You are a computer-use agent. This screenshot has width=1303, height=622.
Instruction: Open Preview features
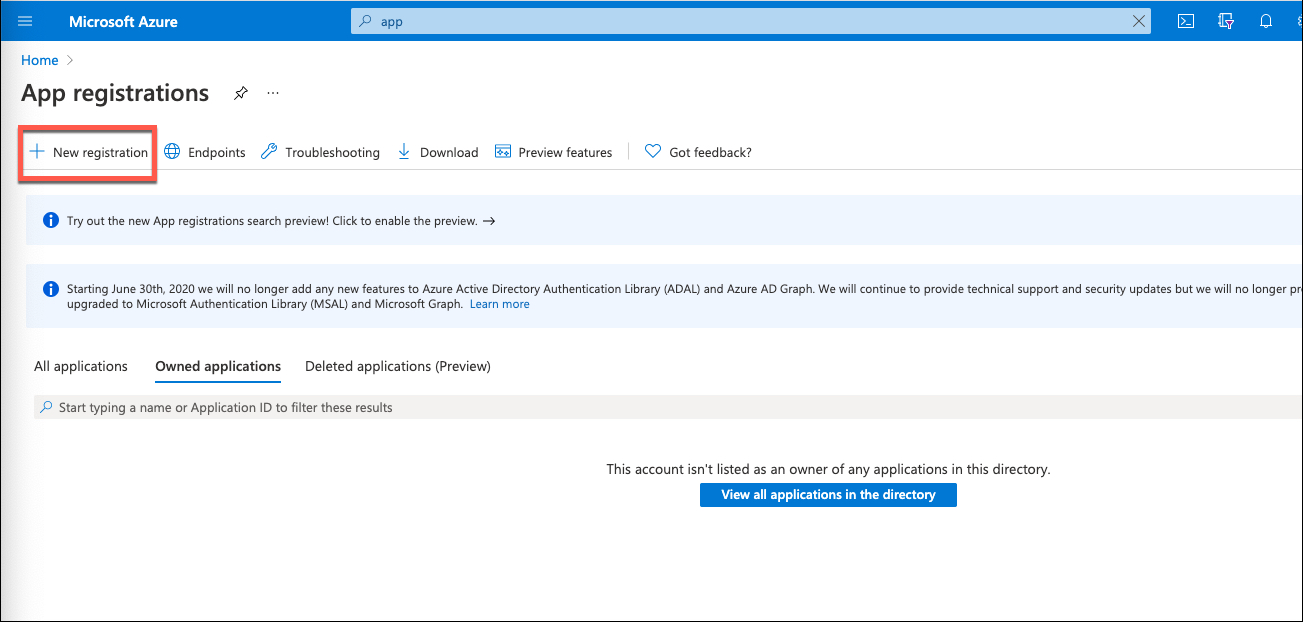(553, 152)
